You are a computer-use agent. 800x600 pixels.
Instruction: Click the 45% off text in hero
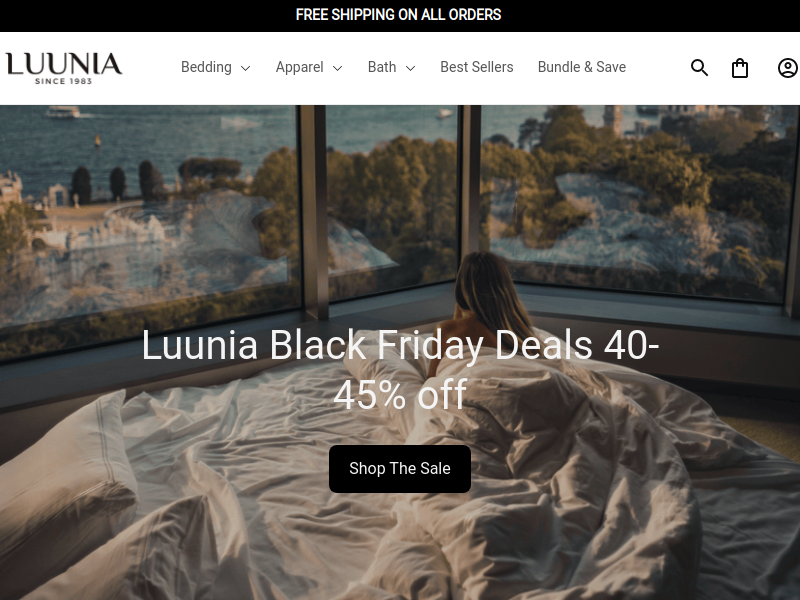click(x=400, y=394)
